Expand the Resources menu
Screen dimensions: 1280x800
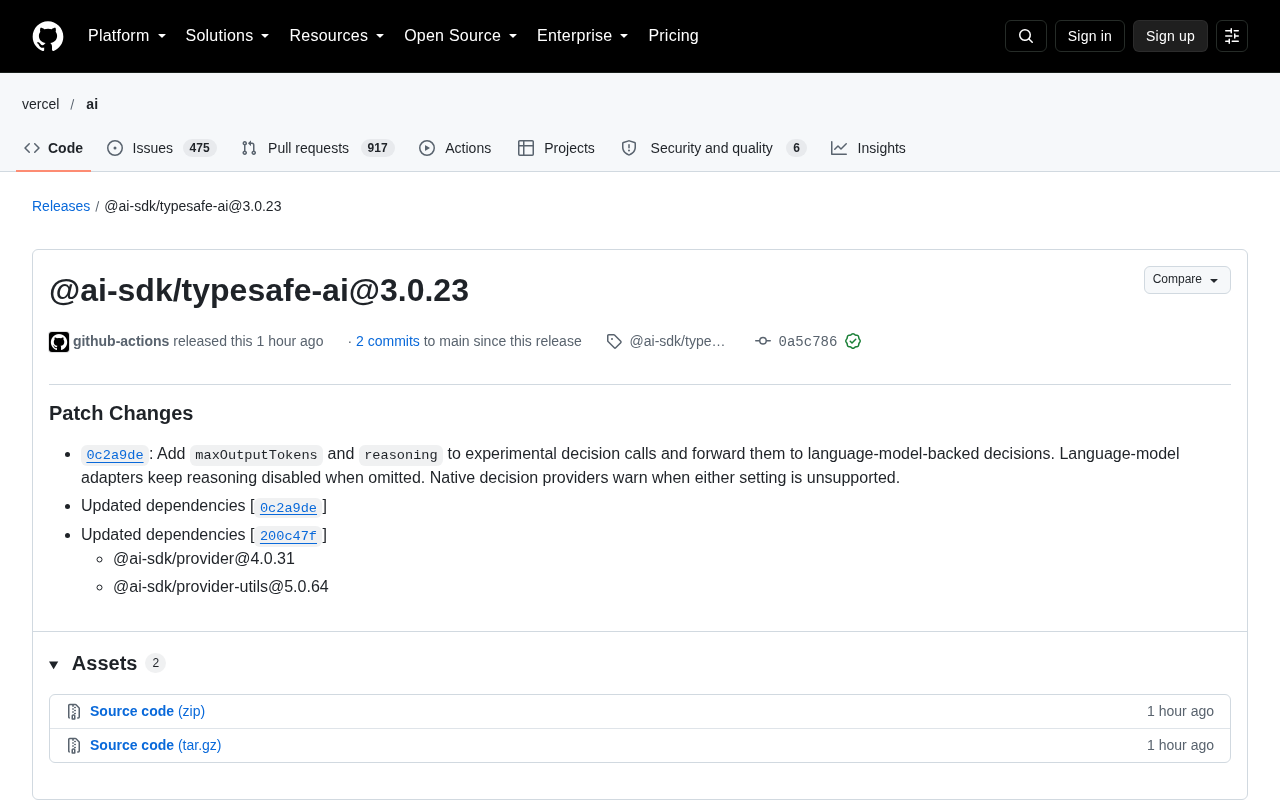(337, 36)
